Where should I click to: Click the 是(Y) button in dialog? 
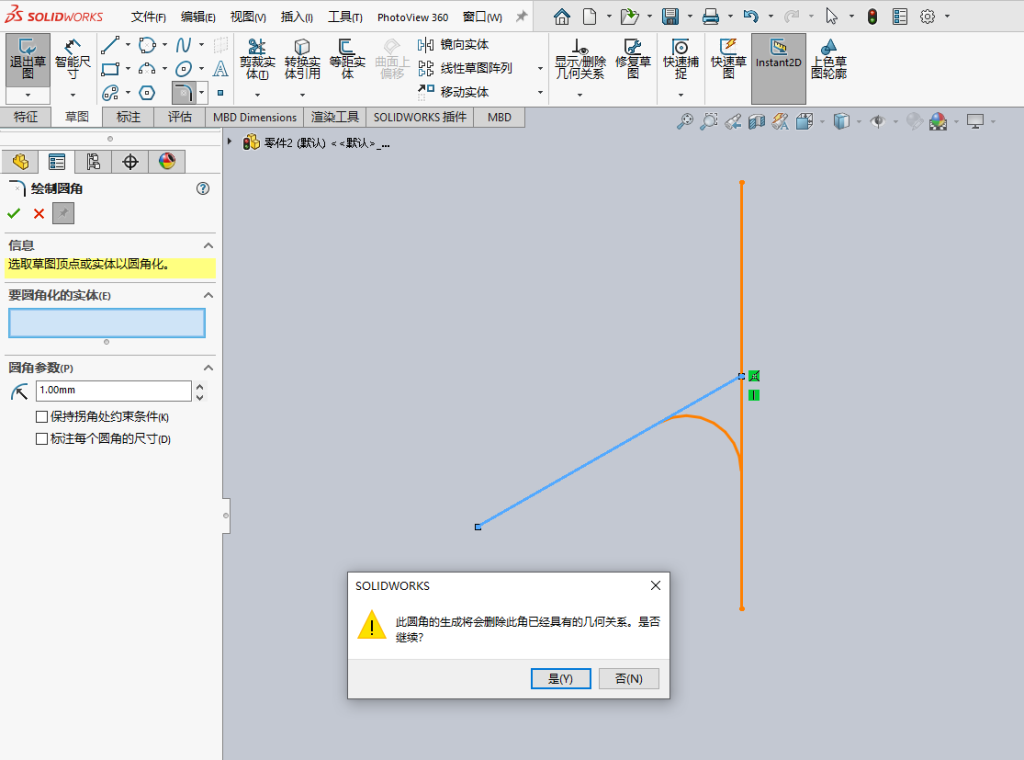tap(561, 678)
